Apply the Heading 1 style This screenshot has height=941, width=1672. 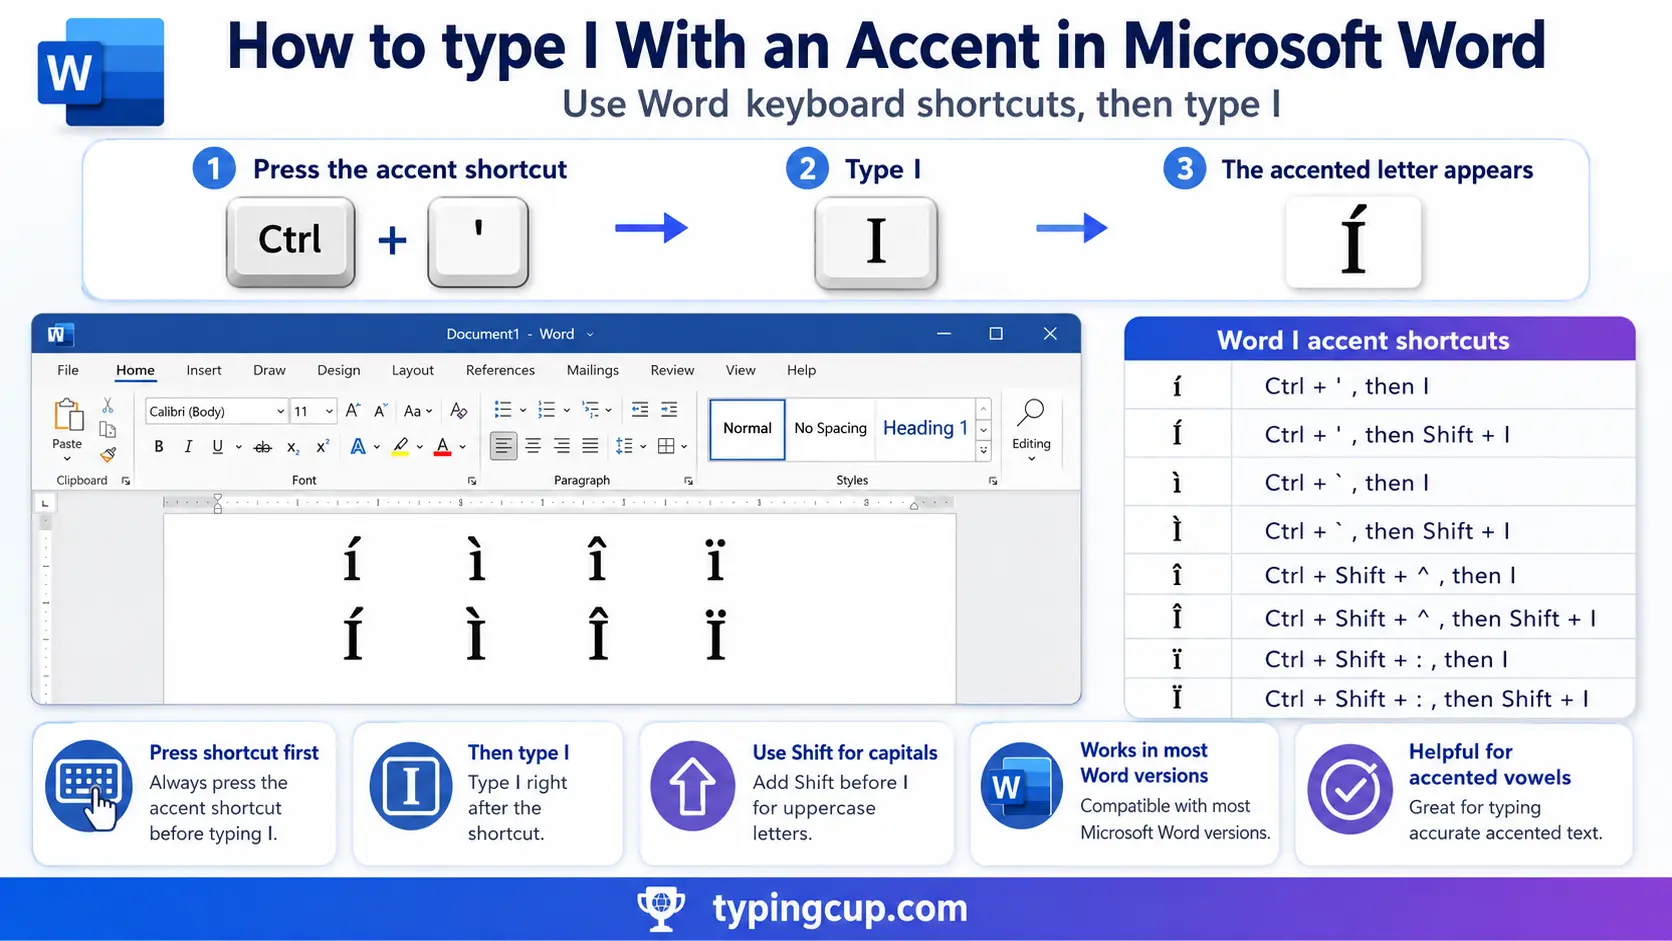[x=925, y=428]
